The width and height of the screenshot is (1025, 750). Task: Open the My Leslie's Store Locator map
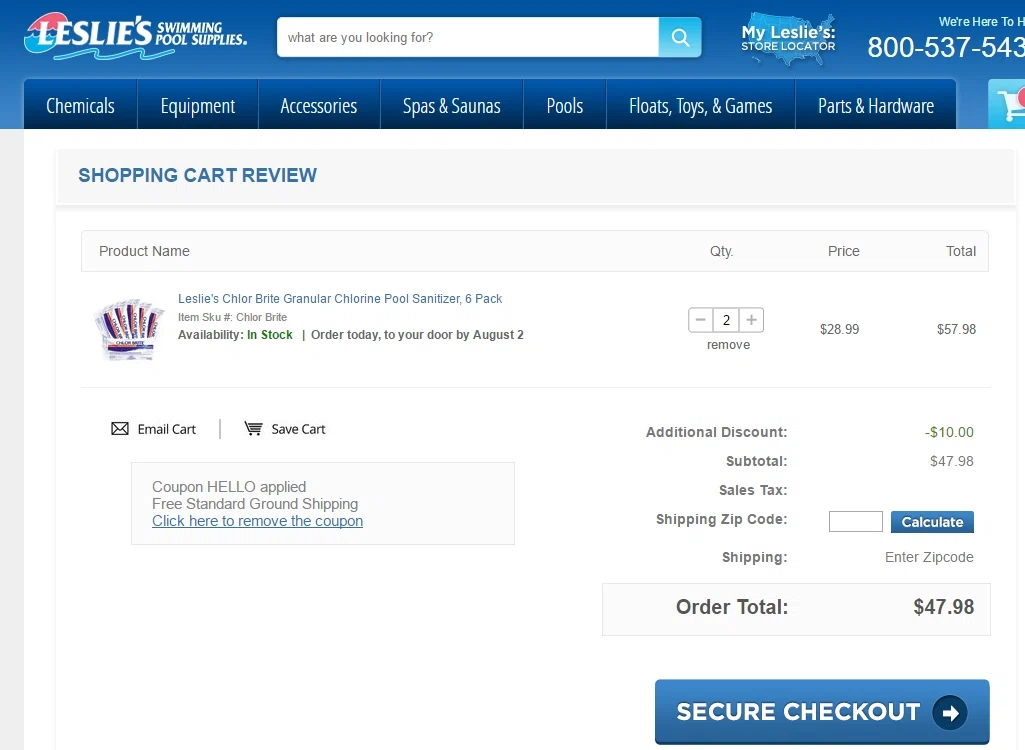coord(788,39)
